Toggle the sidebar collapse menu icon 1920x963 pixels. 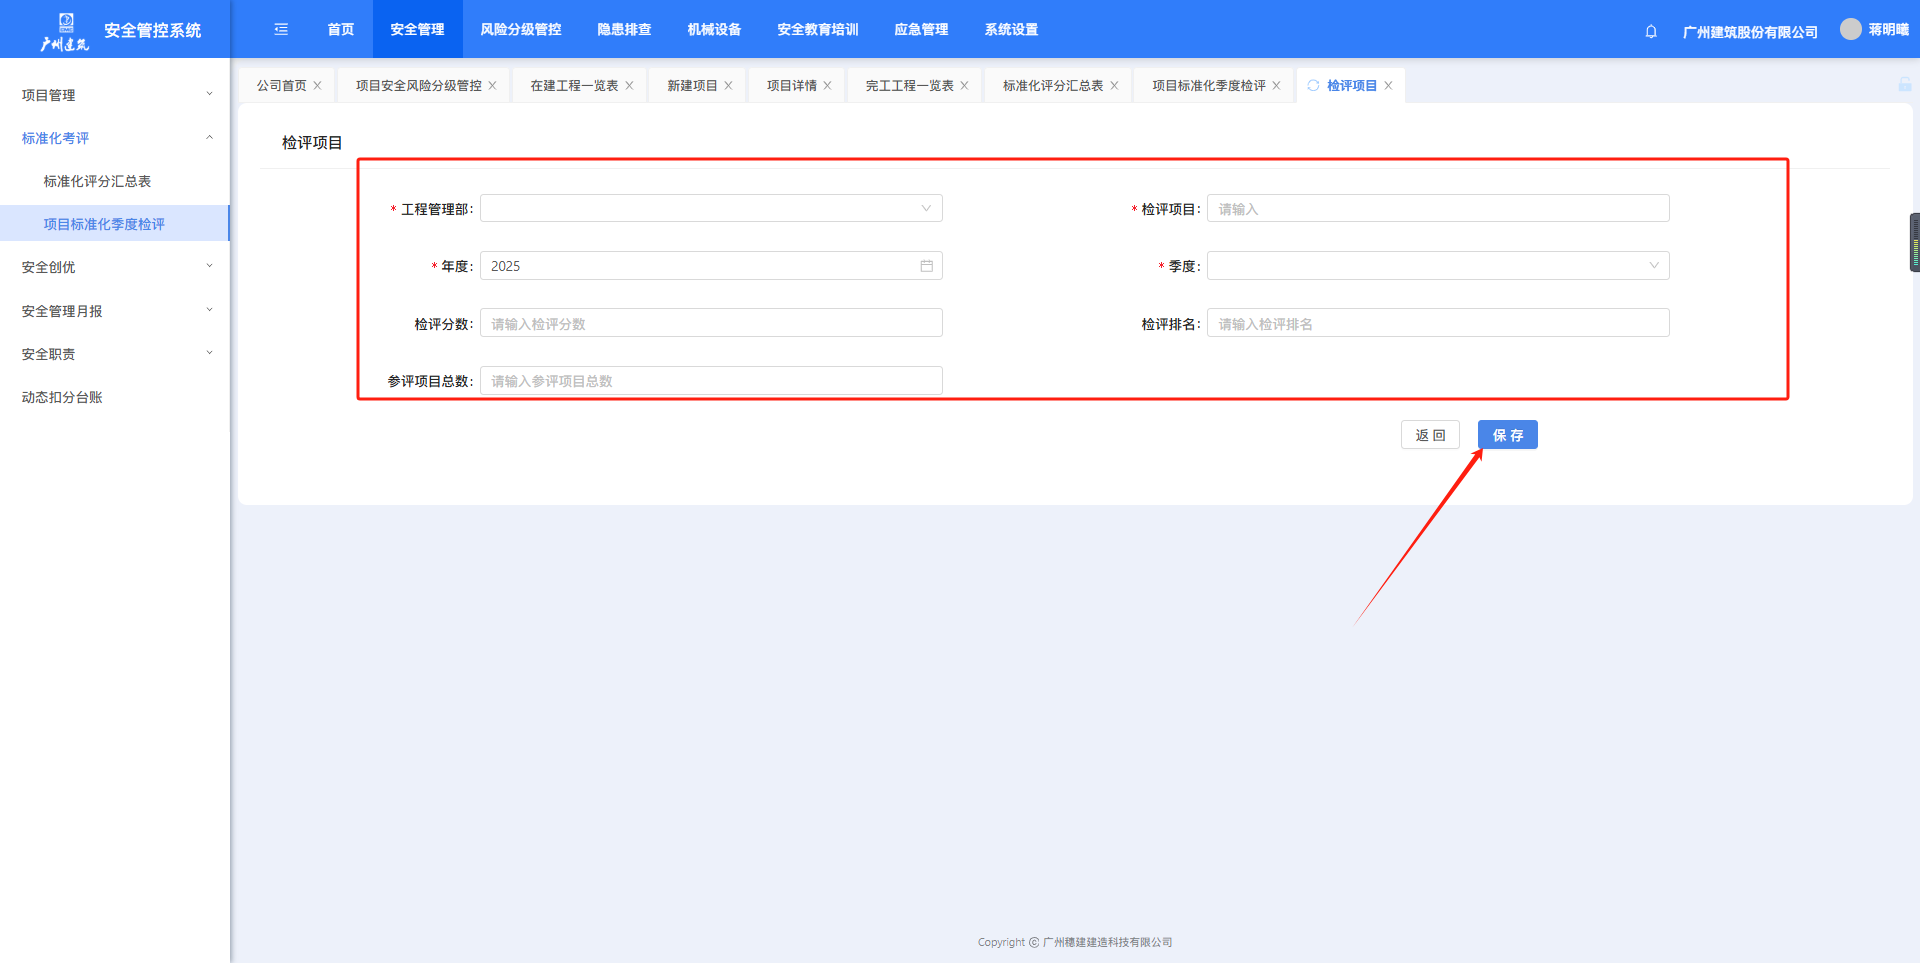pos(281,30)
